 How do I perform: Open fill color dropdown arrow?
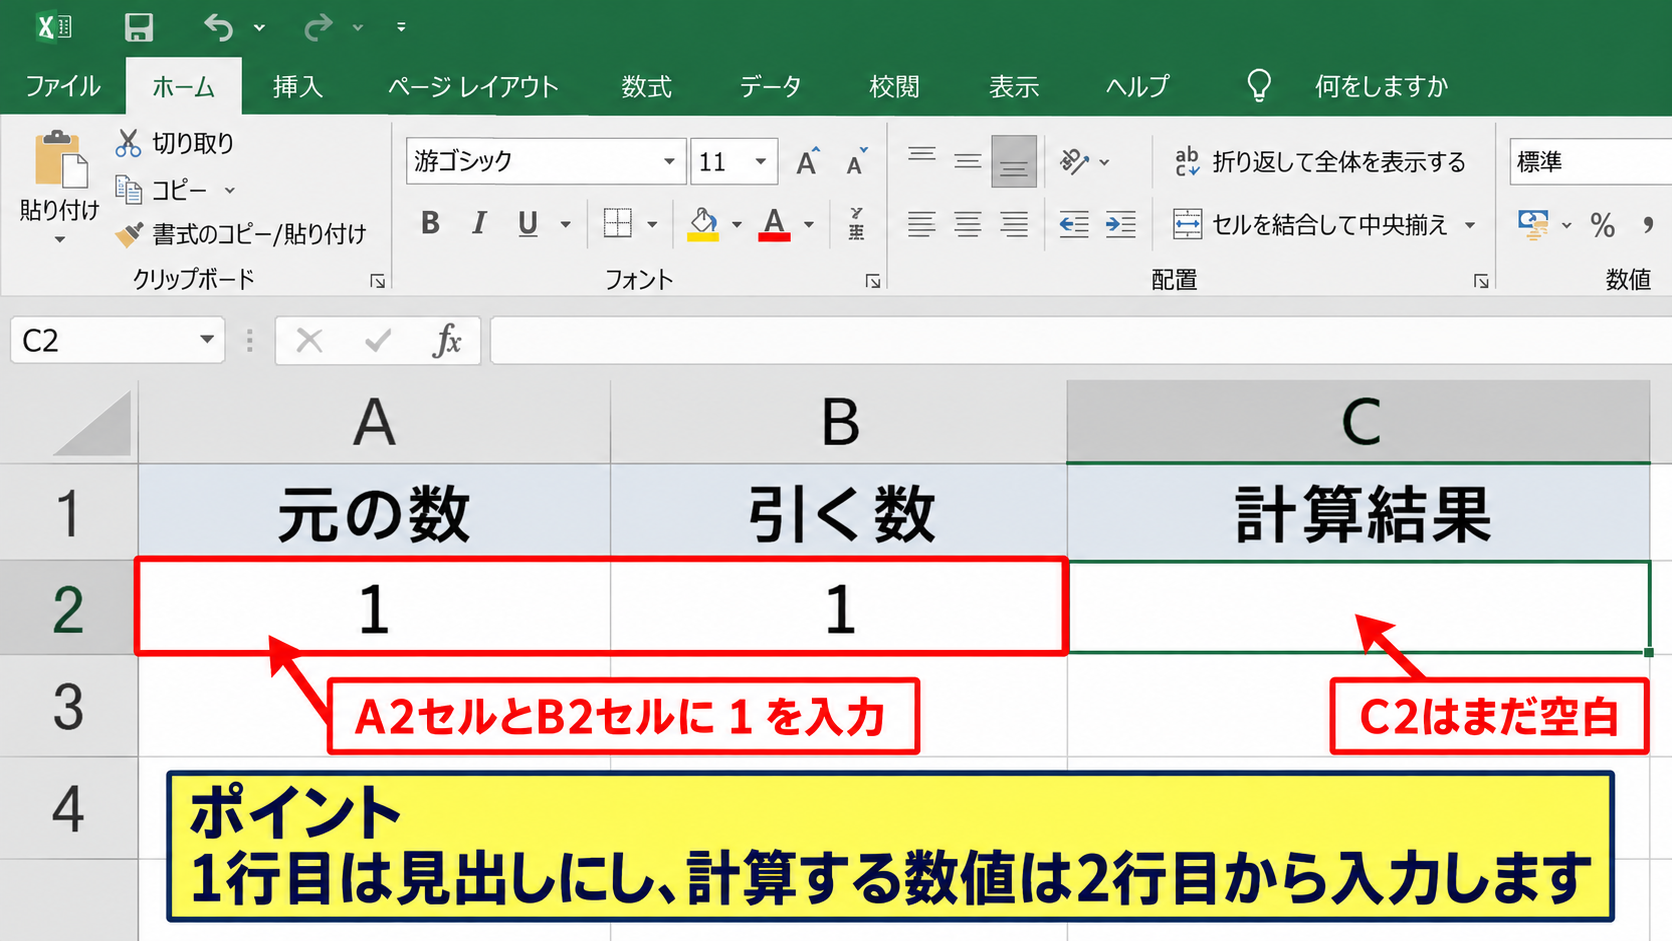coord(737,224)
